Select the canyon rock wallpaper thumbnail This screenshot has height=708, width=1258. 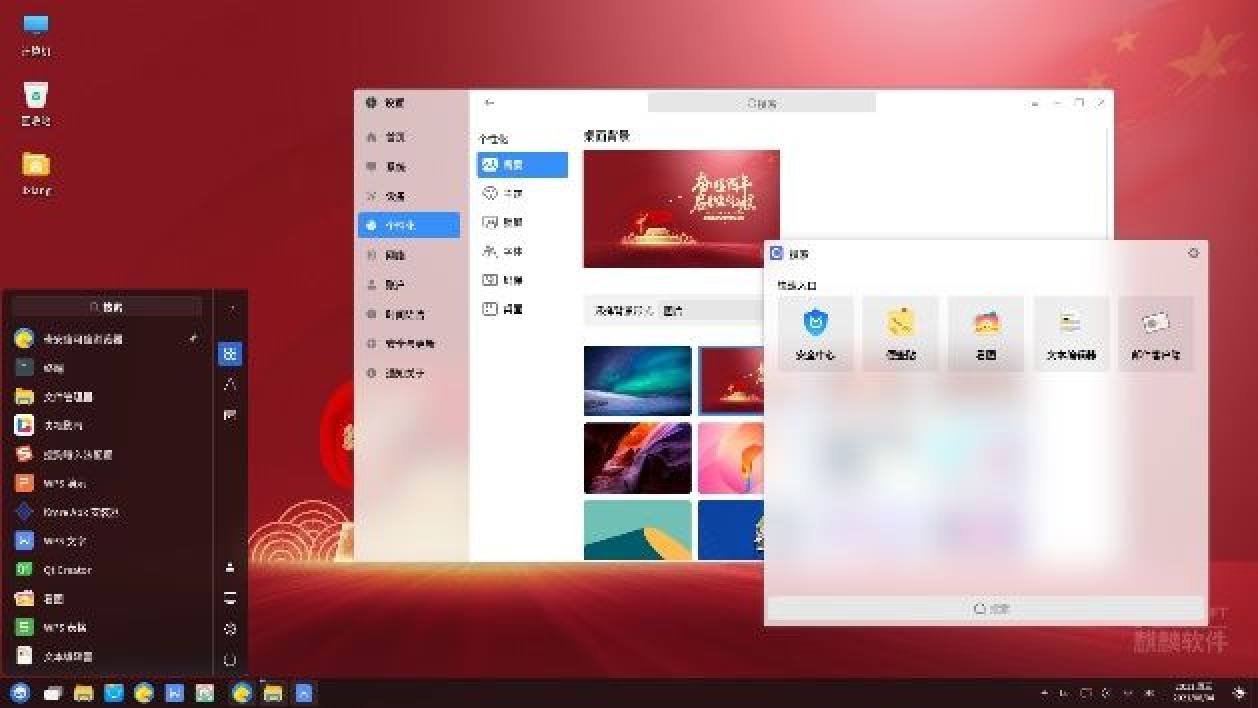click(x=637, y=458)
